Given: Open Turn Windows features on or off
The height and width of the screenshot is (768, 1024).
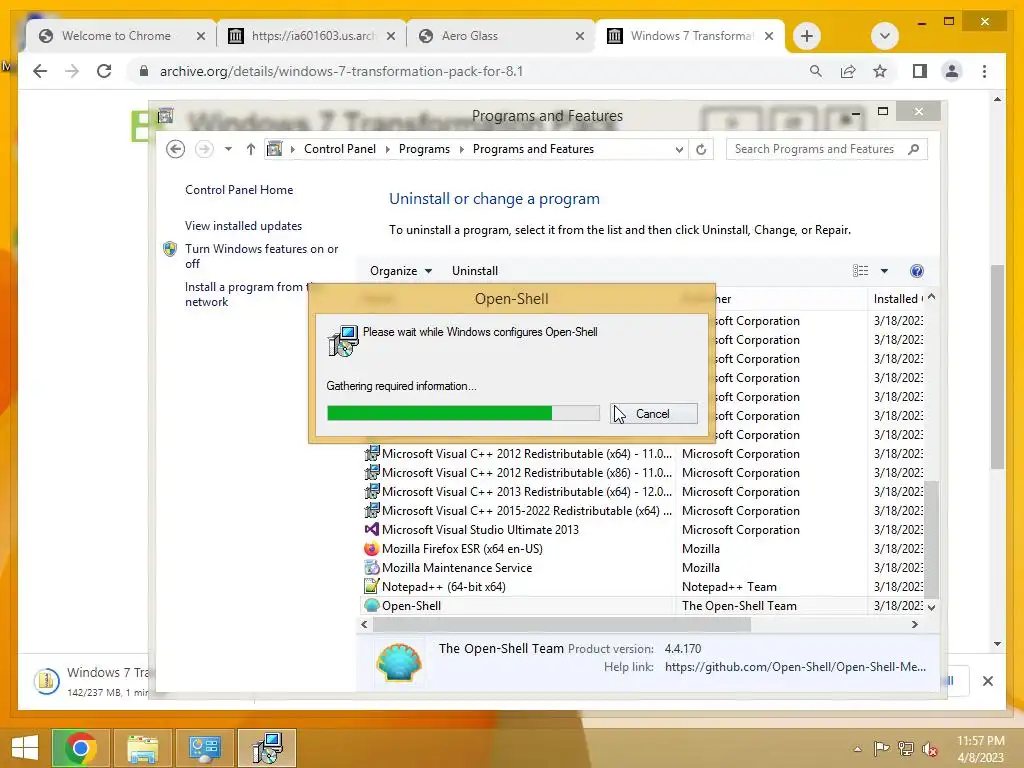Looking at the screenshot, I should pyautogui.click(x=261, y=256).
